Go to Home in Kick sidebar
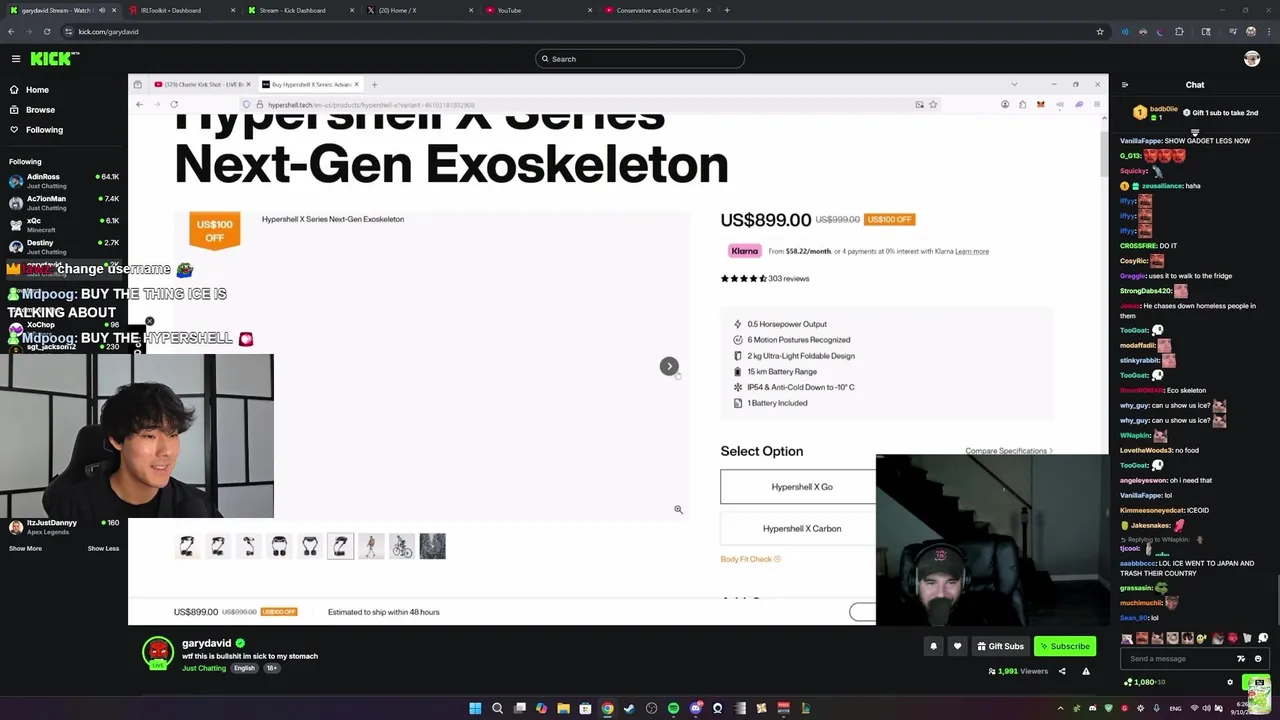This screenshot has height=720, width=1280. pyautogui.click(x=29, y=90)
